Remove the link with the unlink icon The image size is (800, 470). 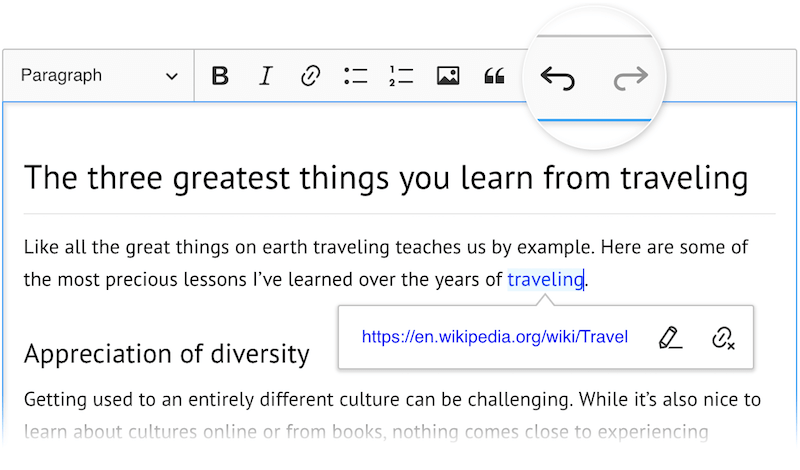tap(723, 337)
